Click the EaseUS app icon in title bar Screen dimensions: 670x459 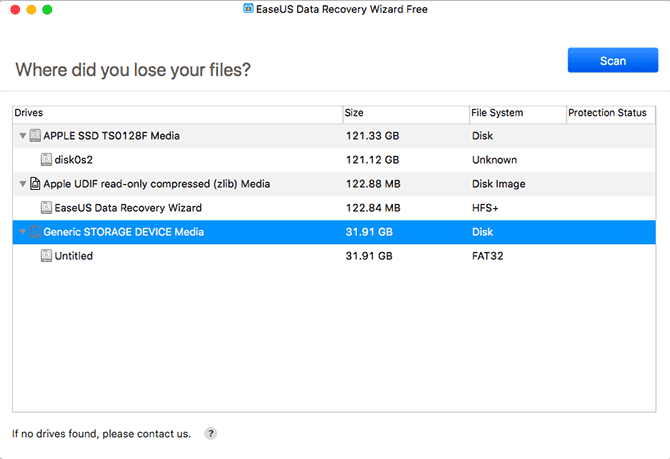click(x=248, y=9)
